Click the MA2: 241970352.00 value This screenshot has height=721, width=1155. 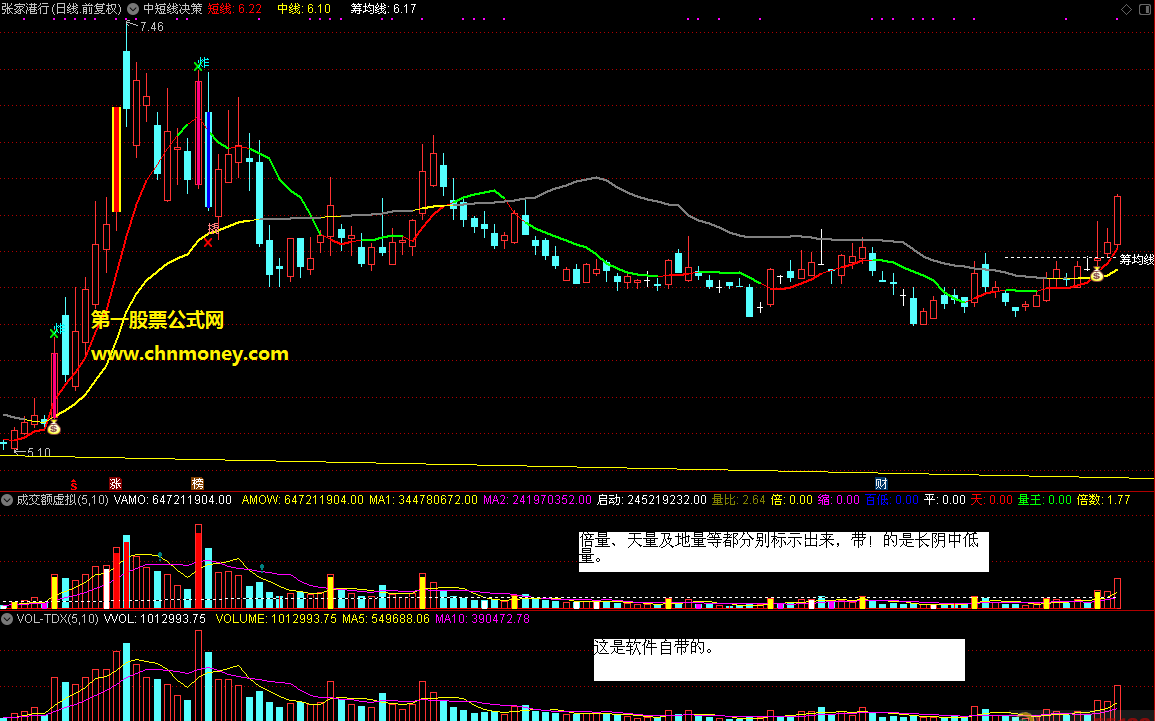click(x=537, y=499)
